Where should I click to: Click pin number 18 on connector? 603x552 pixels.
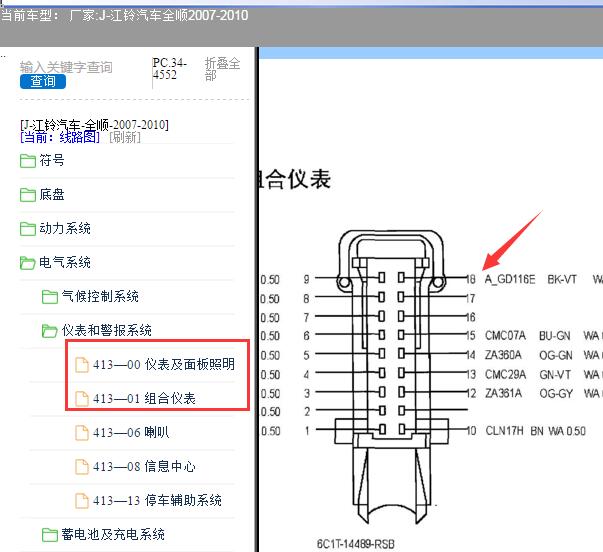coord(471,279)
